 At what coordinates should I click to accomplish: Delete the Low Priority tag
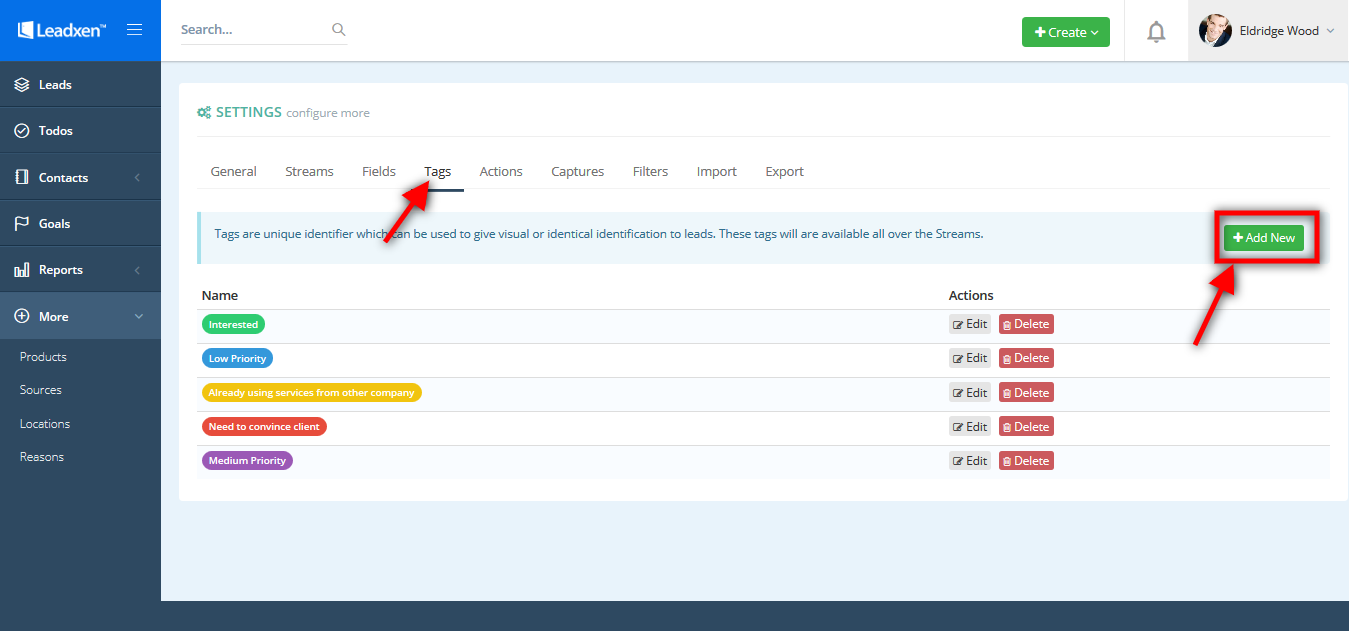pyautogui.click(x=1026, y=358)
